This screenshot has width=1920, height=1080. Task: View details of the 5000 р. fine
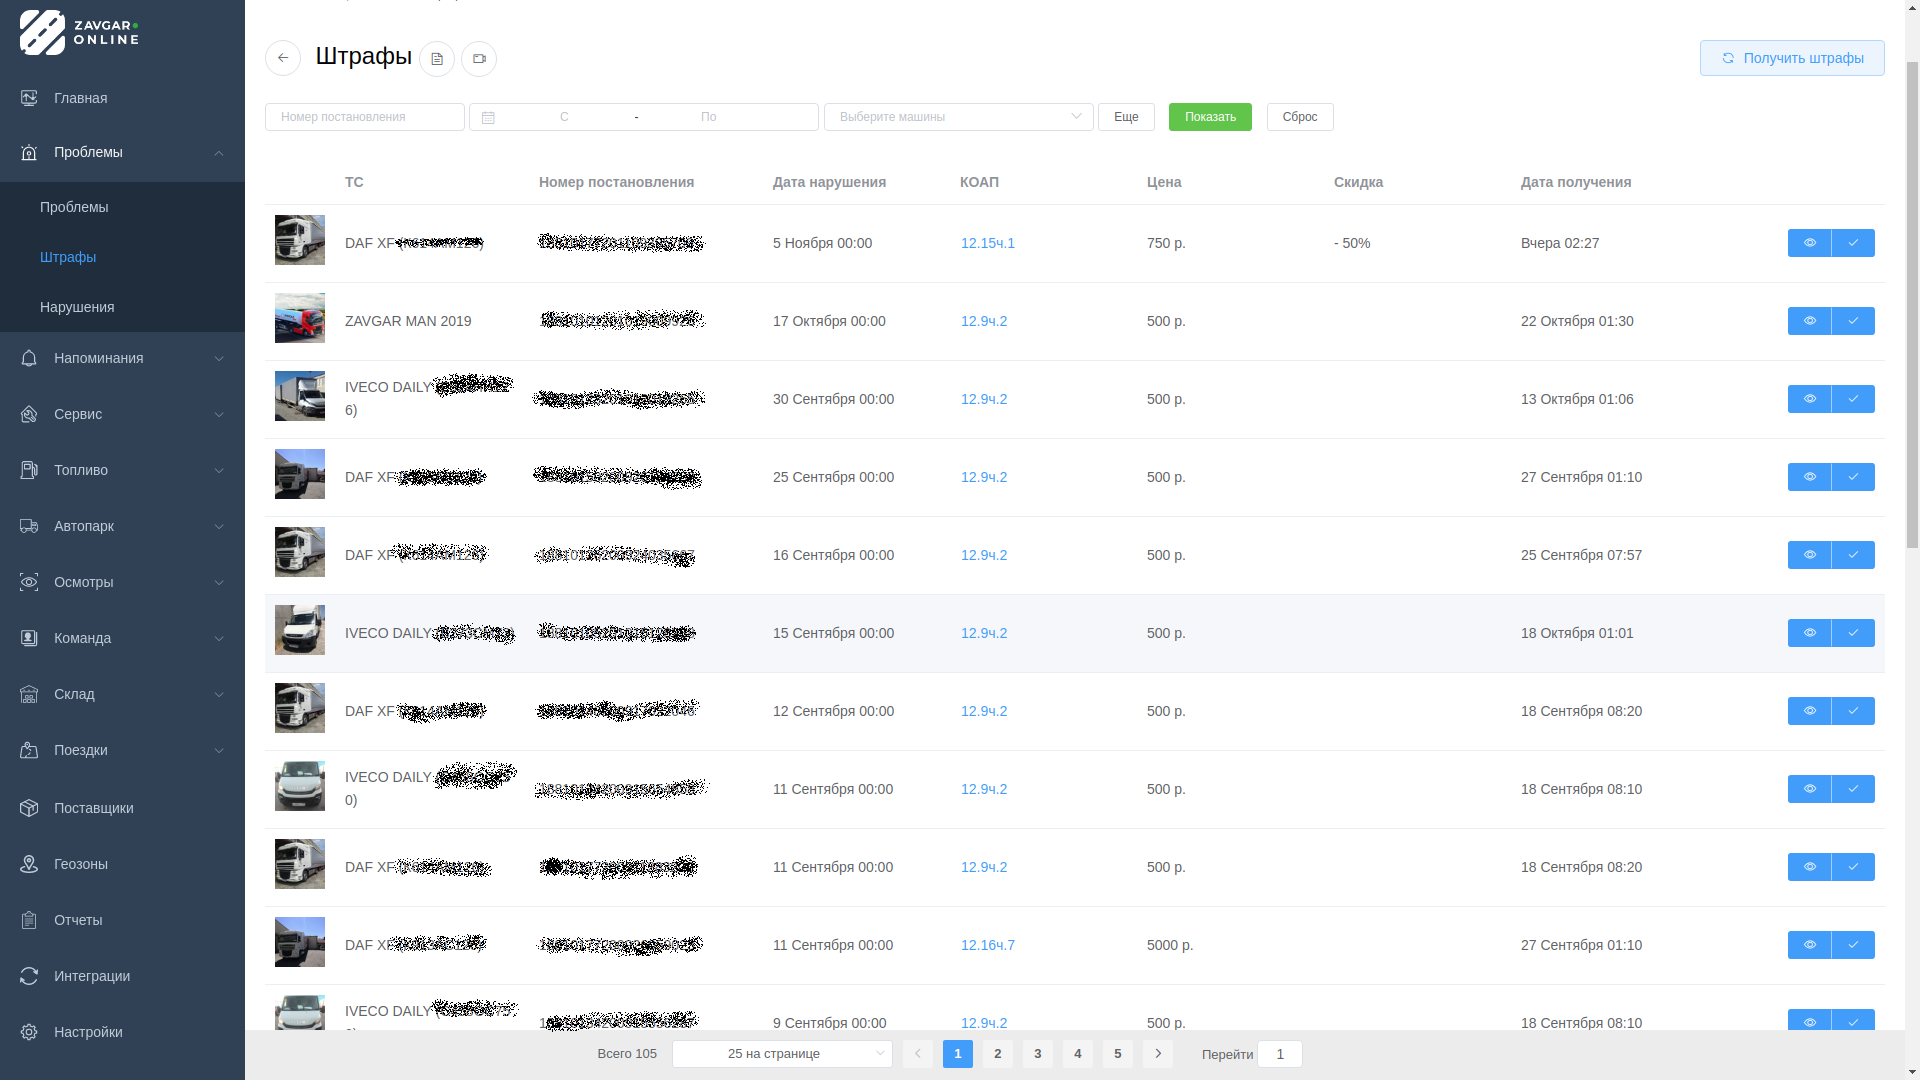(x=1809, y=945)
